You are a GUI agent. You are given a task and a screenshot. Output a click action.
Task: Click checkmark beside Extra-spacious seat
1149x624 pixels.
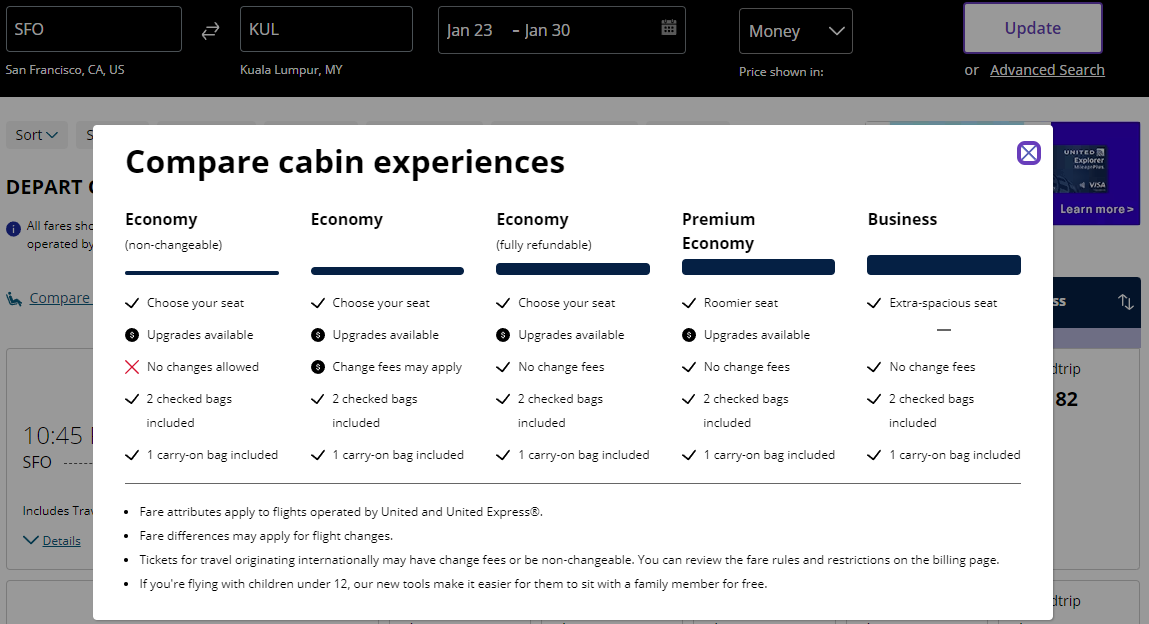(x=875, y=303)
